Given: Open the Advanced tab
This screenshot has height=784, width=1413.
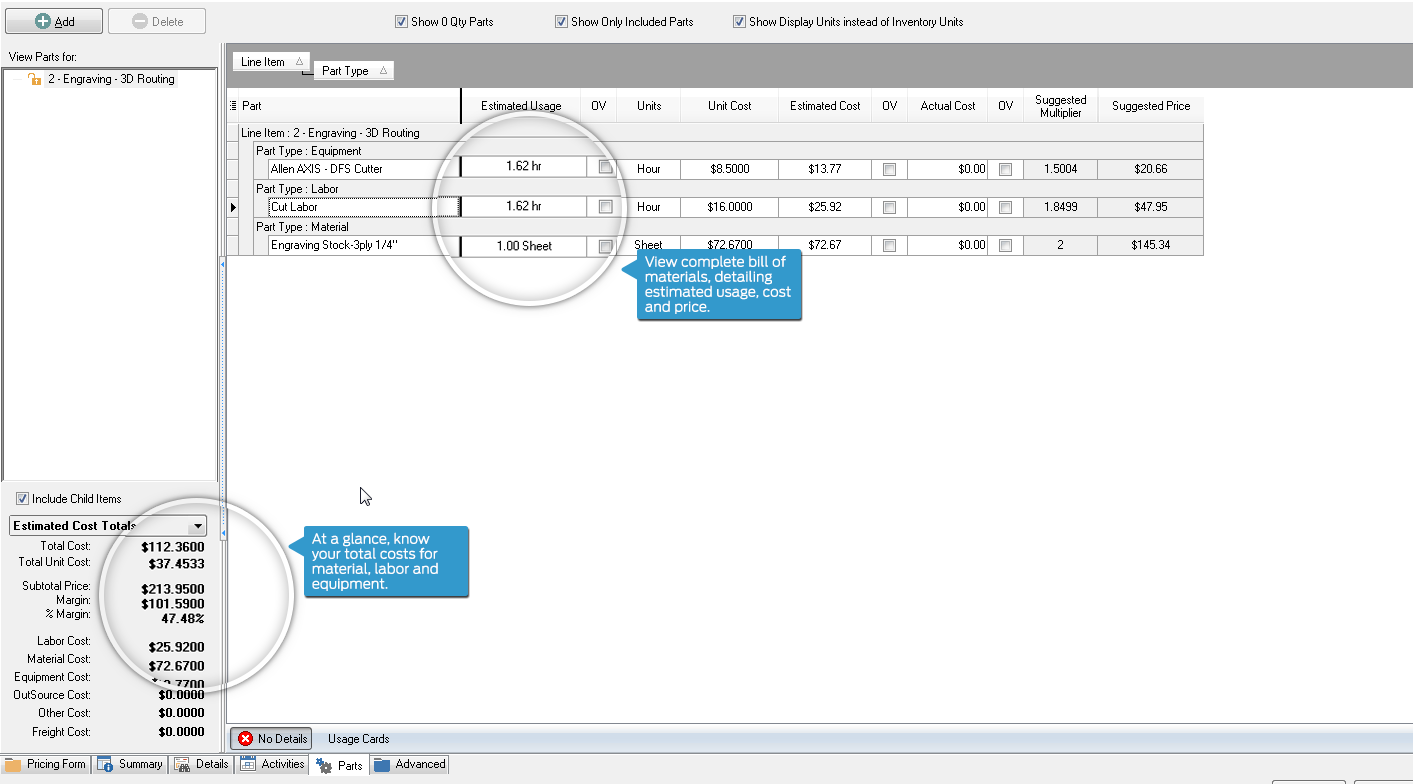Looking at the screenshot, I should pos(410,764).
